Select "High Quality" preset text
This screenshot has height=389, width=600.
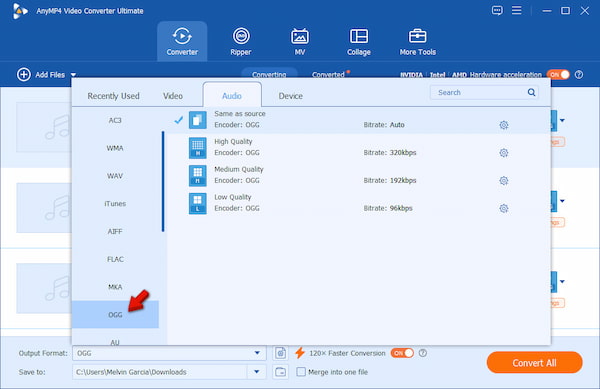click(233, 142)
